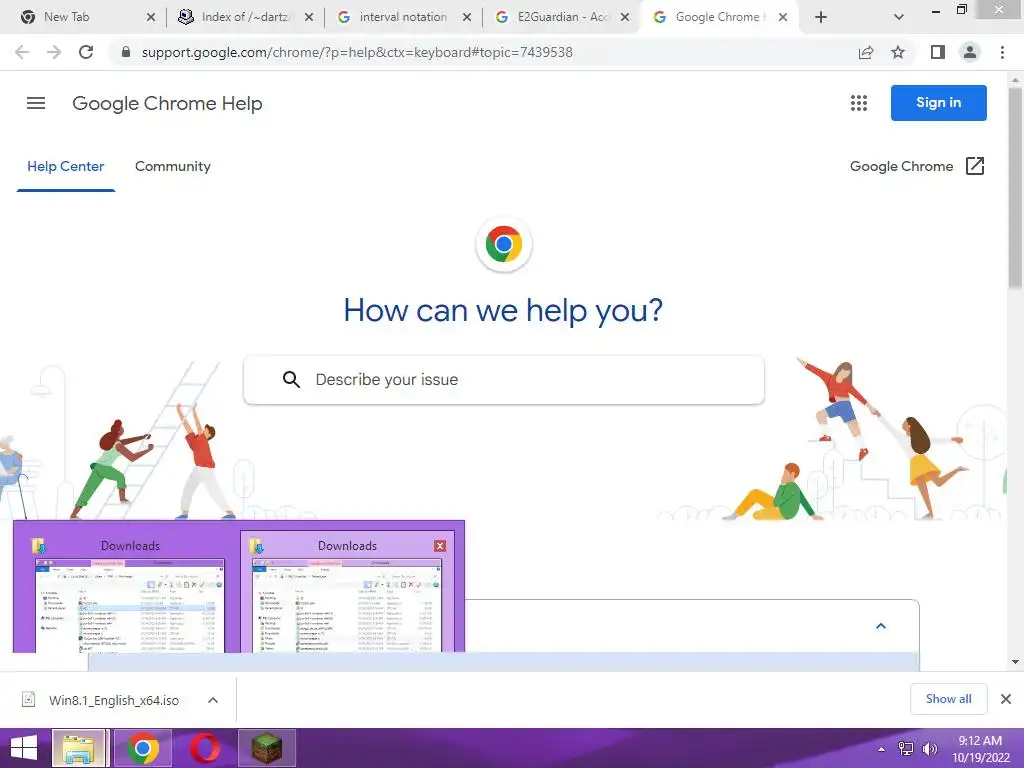The height and width of the screenshot is (768, 1024).
Task: Close the downloads bar
Action: pos(1006,699)
